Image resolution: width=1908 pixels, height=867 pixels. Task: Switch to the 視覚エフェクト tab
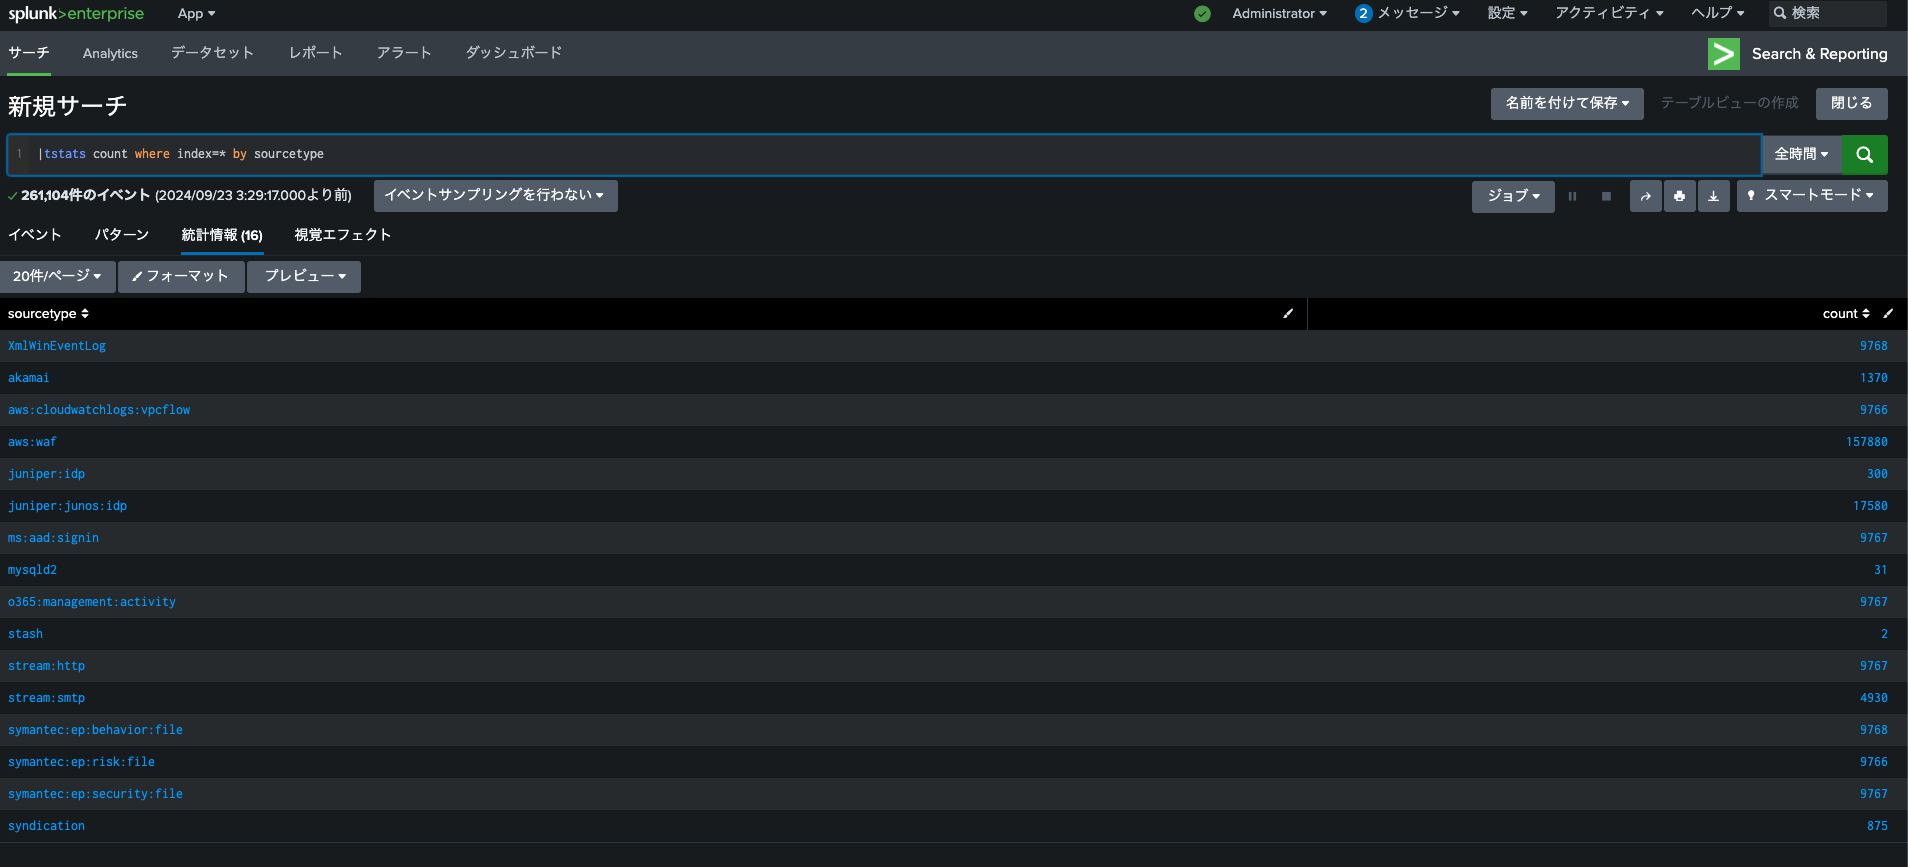tap(342, 235)
